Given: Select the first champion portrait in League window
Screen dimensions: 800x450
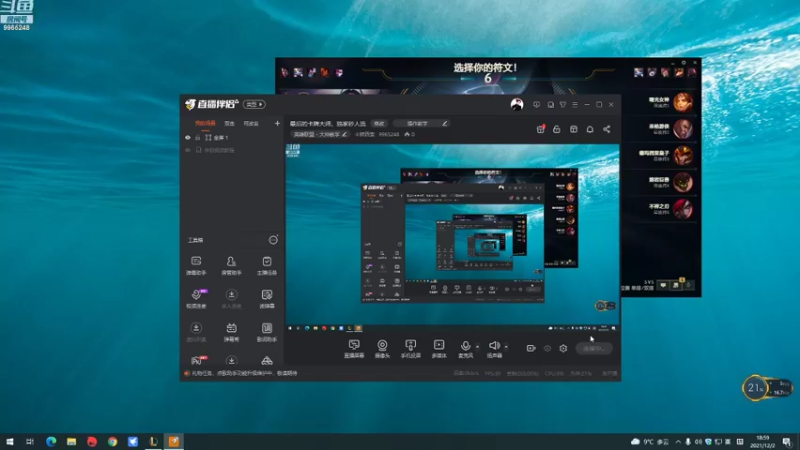Looking at the screenshot, I should [683, 102].
